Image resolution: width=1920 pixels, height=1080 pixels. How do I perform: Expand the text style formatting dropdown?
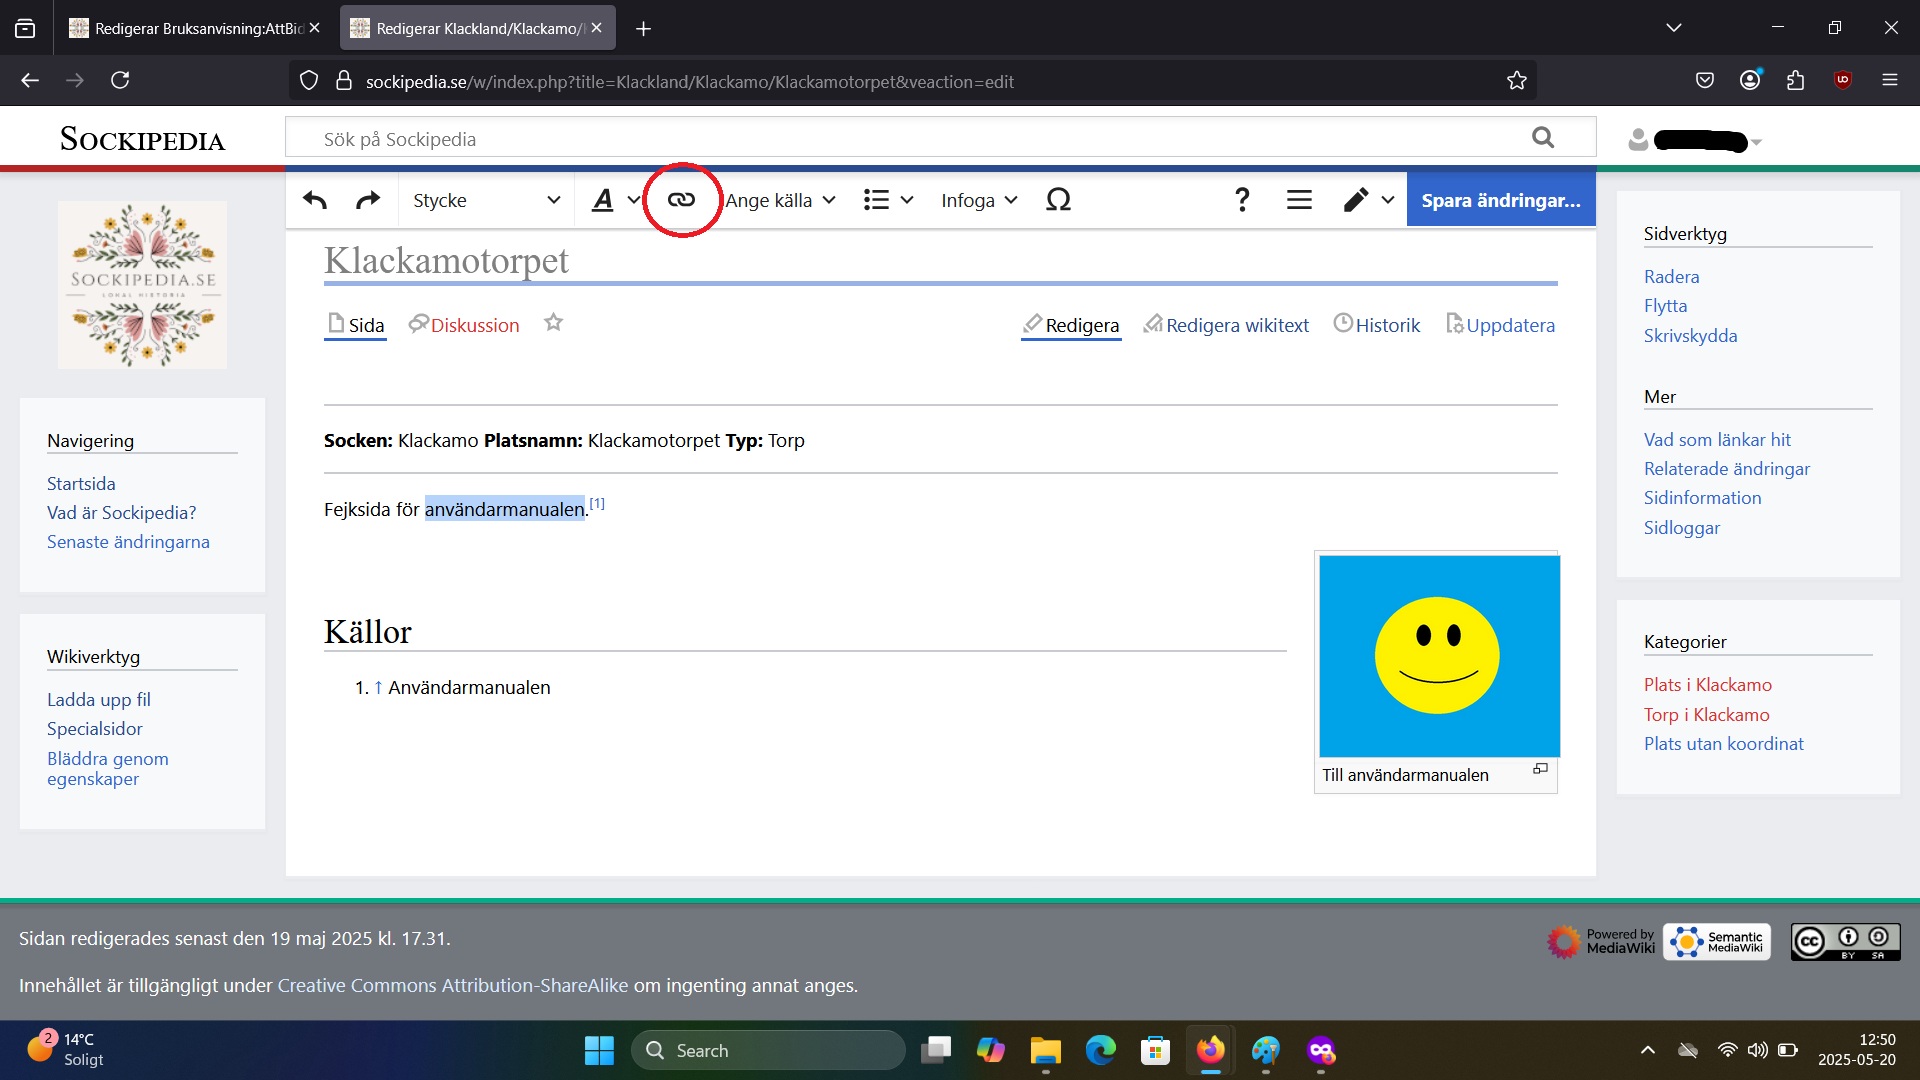click(614, 200)
